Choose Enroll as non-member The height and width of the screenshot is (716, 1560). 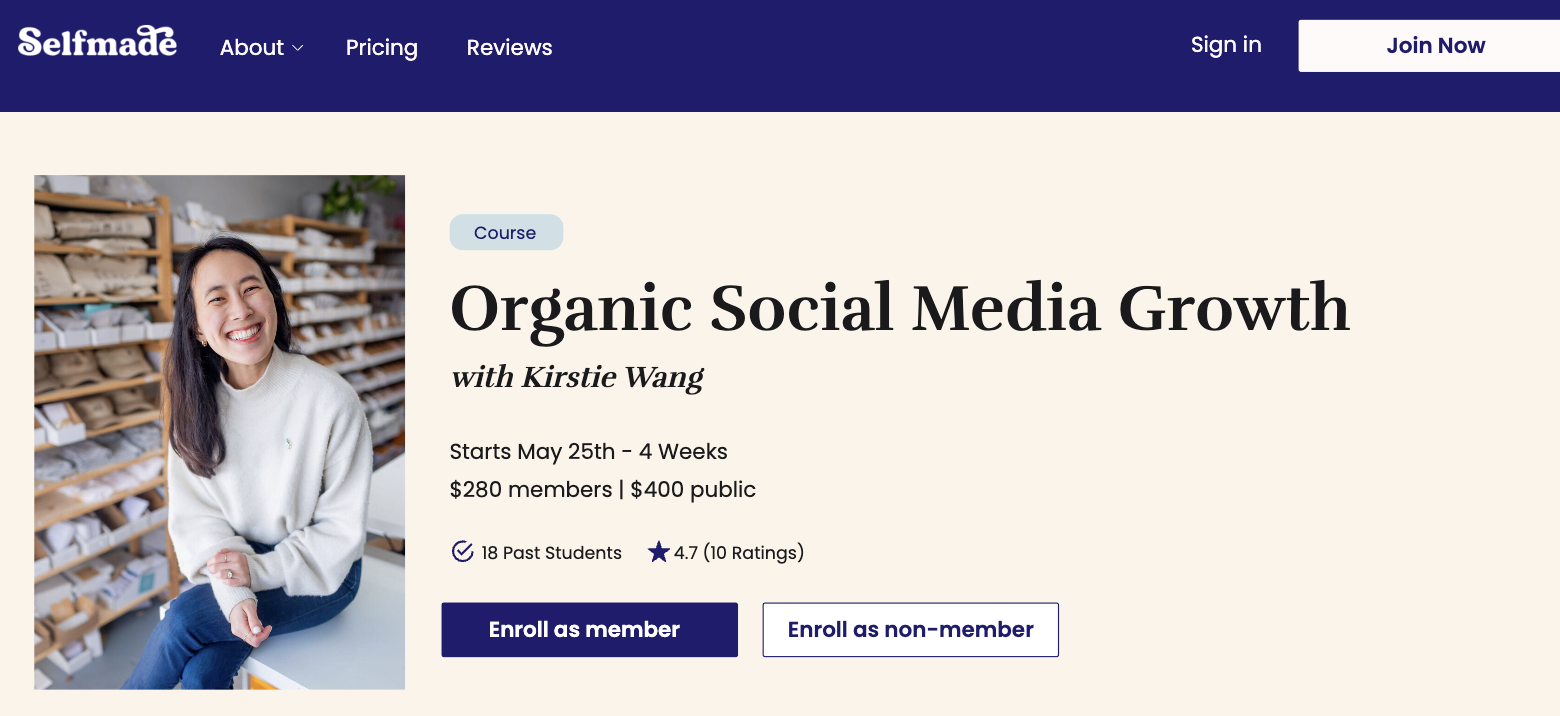click(x=910, y=630)
